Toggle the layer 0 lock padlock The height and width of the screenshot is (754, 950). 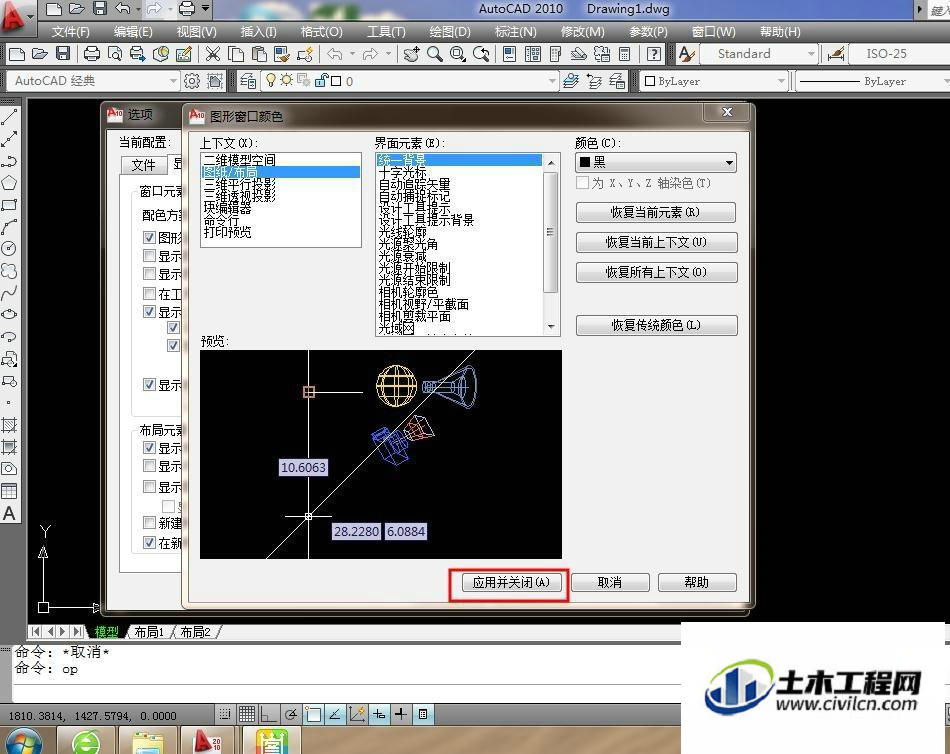click(x=322, y=80)
